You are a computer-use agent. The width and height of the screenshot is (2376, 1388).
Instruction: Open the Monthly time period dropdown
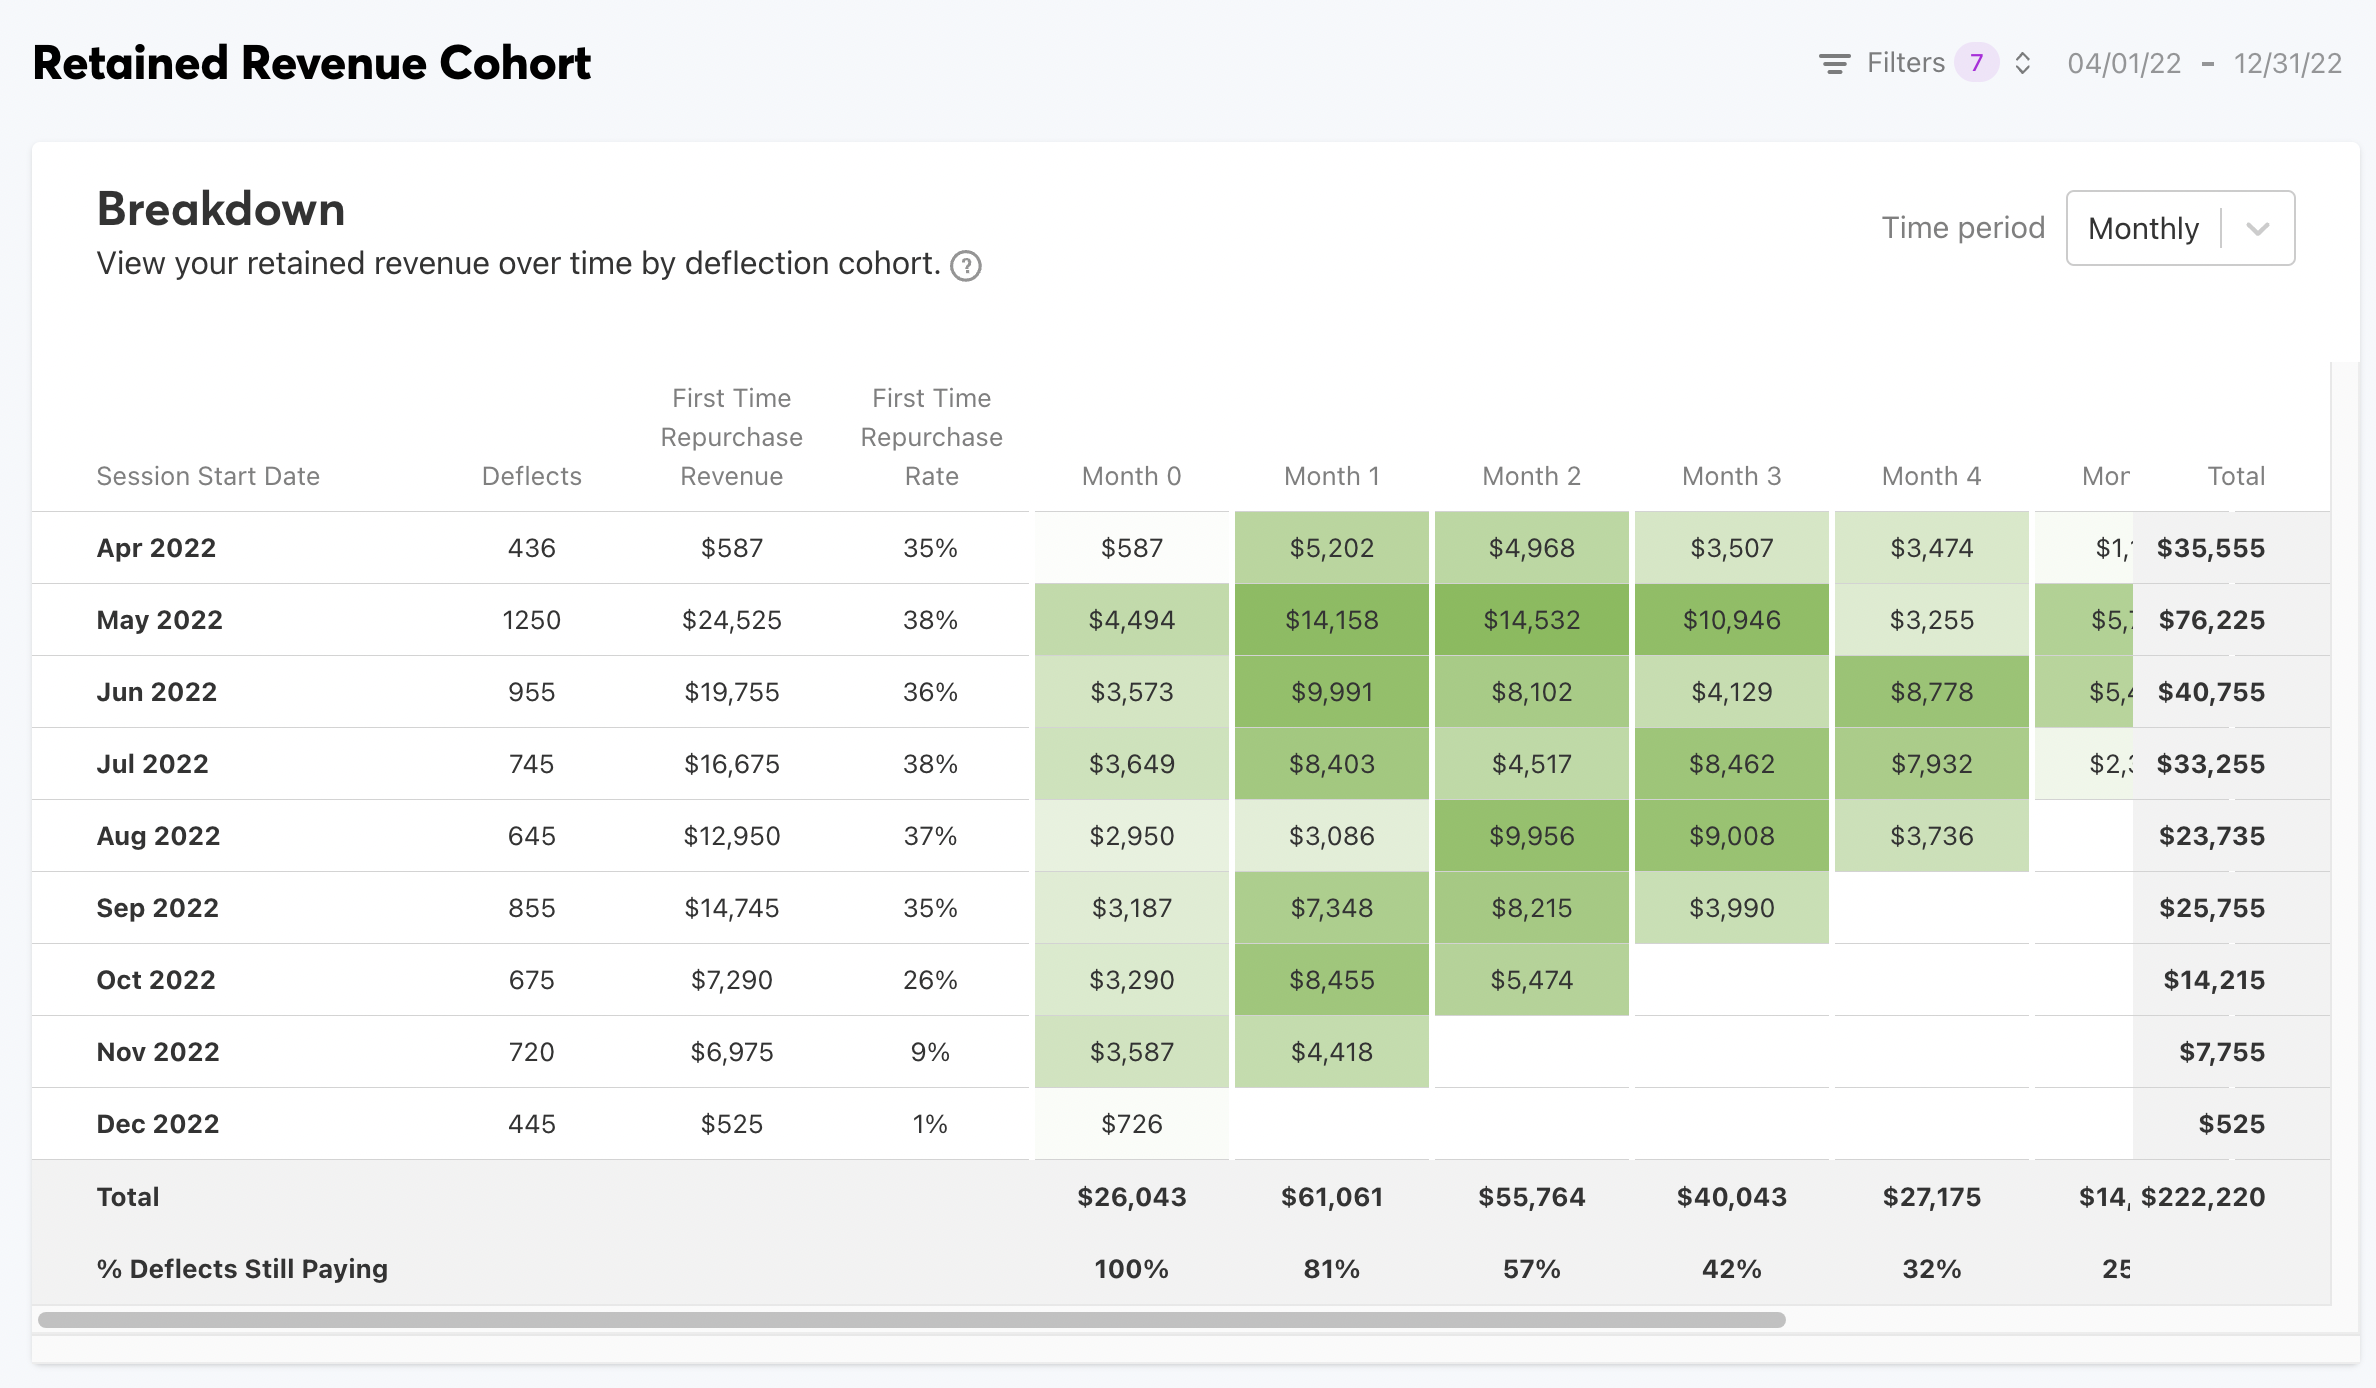pyautogui.click(x=2144, y=228)
